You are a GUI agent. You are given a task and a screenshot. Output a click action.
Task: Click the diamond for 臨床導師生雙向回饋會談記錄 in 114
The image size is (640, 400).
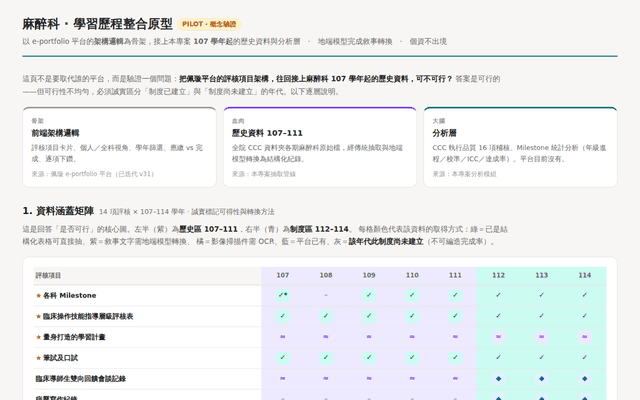pos(584,379)
